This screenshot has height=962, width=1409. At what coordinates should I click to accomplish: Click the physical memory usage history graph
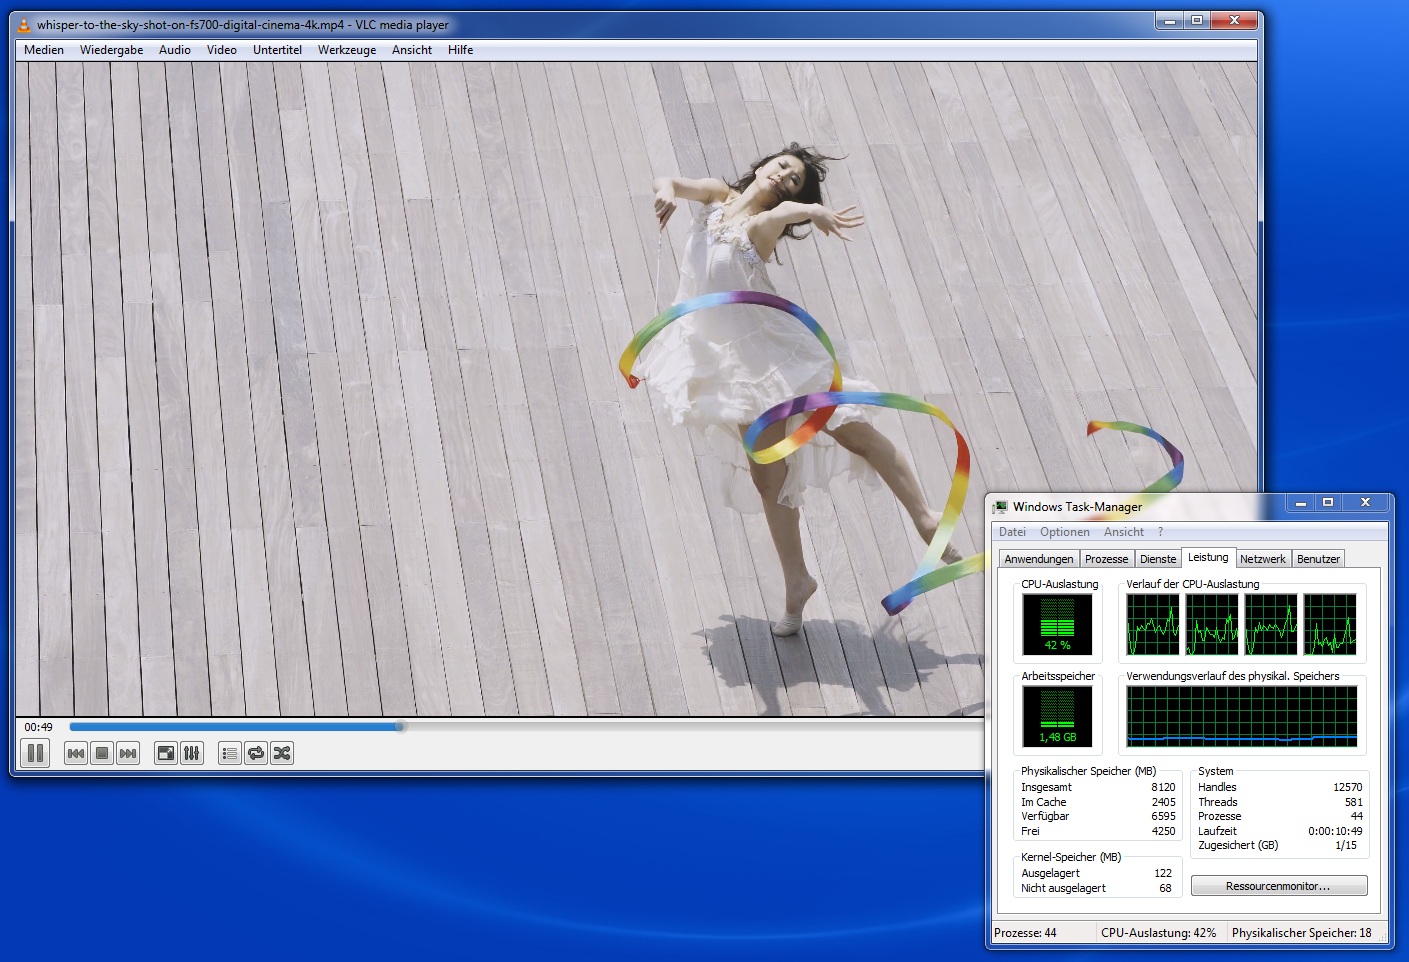tap(1242, 716)
